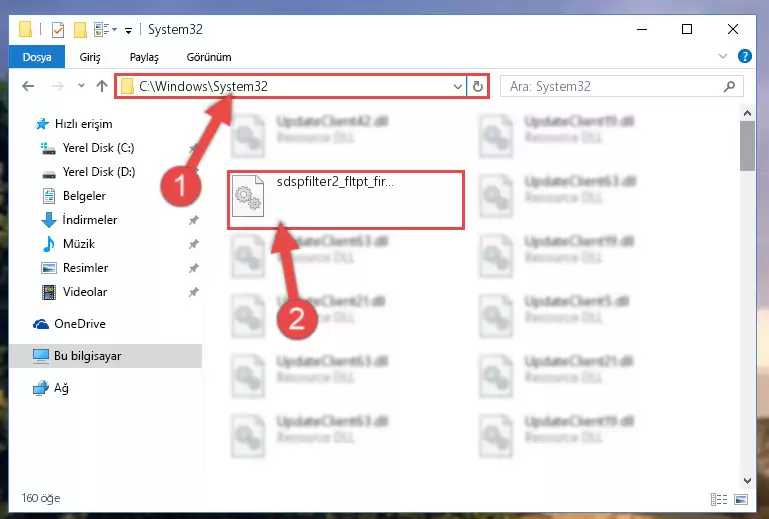Open Videolar folder in sidebar

84,292
